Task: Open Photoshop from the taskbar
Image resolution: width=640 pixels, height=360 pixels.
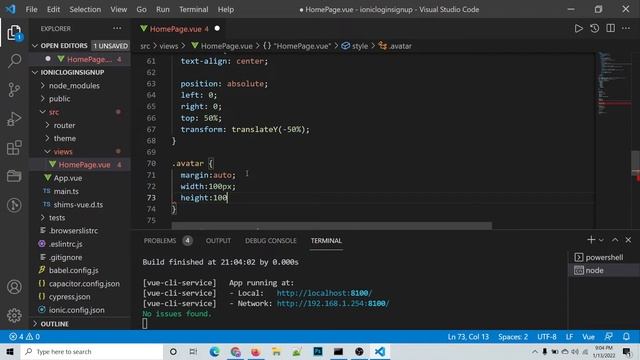Action: click(318, 351)
